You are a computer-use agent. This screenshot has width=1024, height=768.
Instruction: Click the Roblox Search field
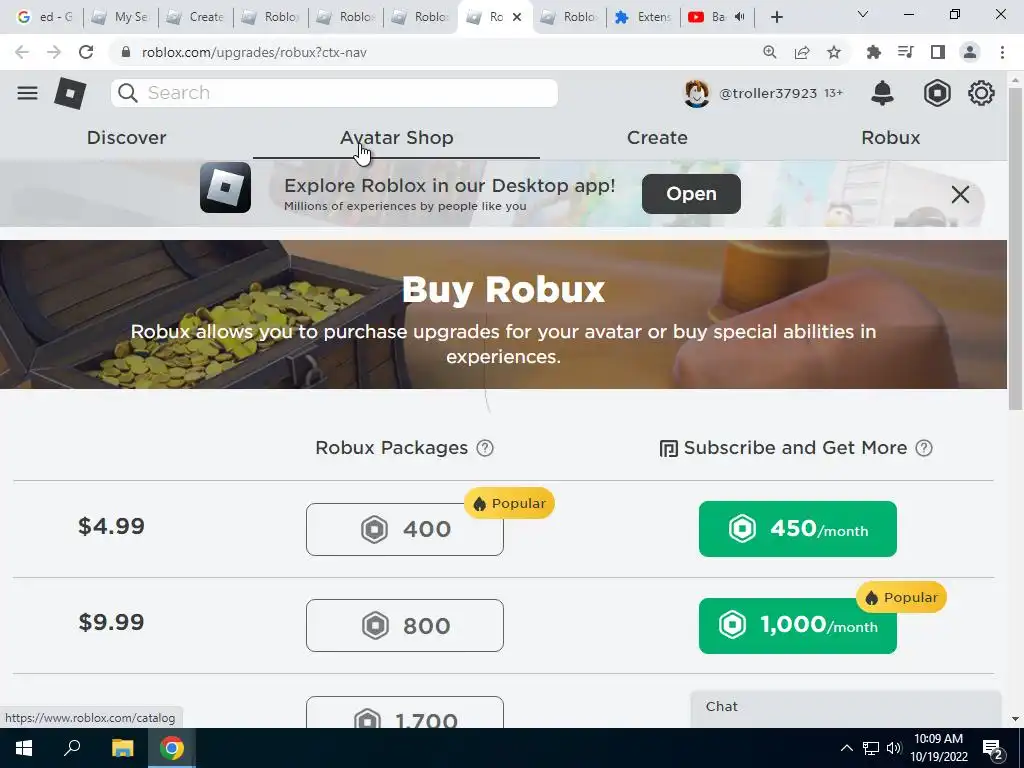pos(334,93)
